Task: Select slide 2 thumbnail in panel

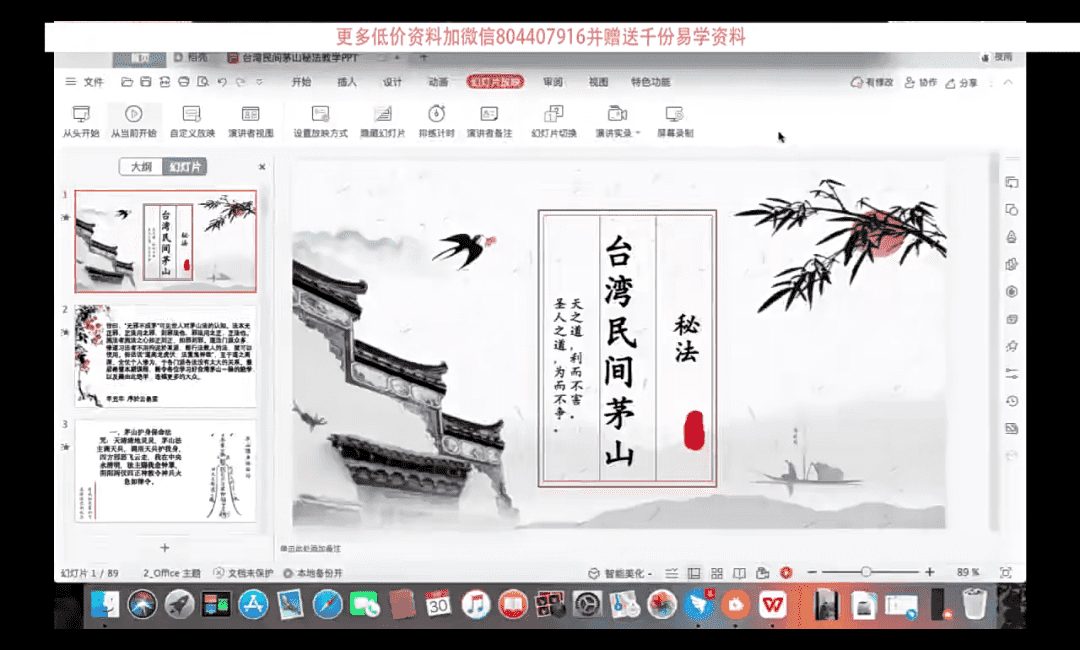Action: point(165,356)
